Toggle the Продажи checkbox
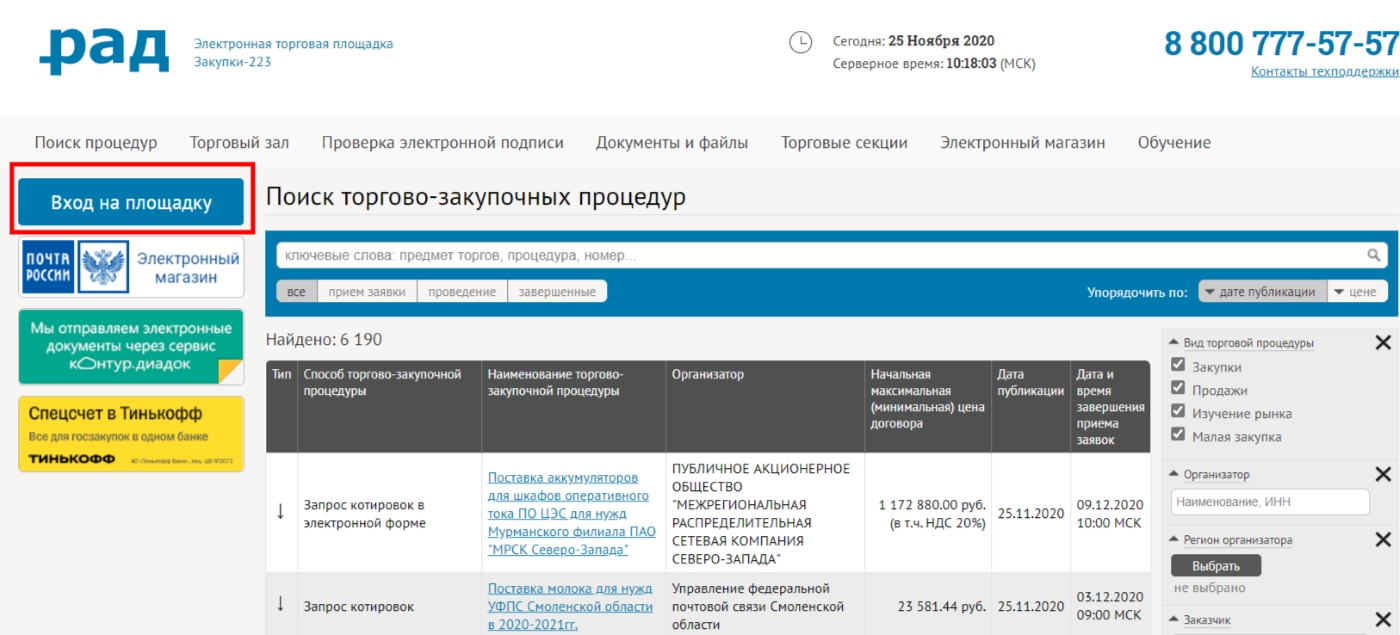The image size is (1400, 635). pos(1178,389)
